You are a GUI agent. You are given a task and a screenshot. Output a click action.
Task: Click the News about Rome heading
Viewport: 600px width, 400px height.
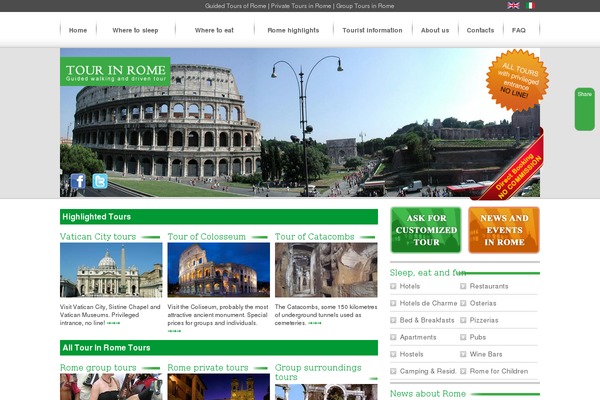[428, 393]
